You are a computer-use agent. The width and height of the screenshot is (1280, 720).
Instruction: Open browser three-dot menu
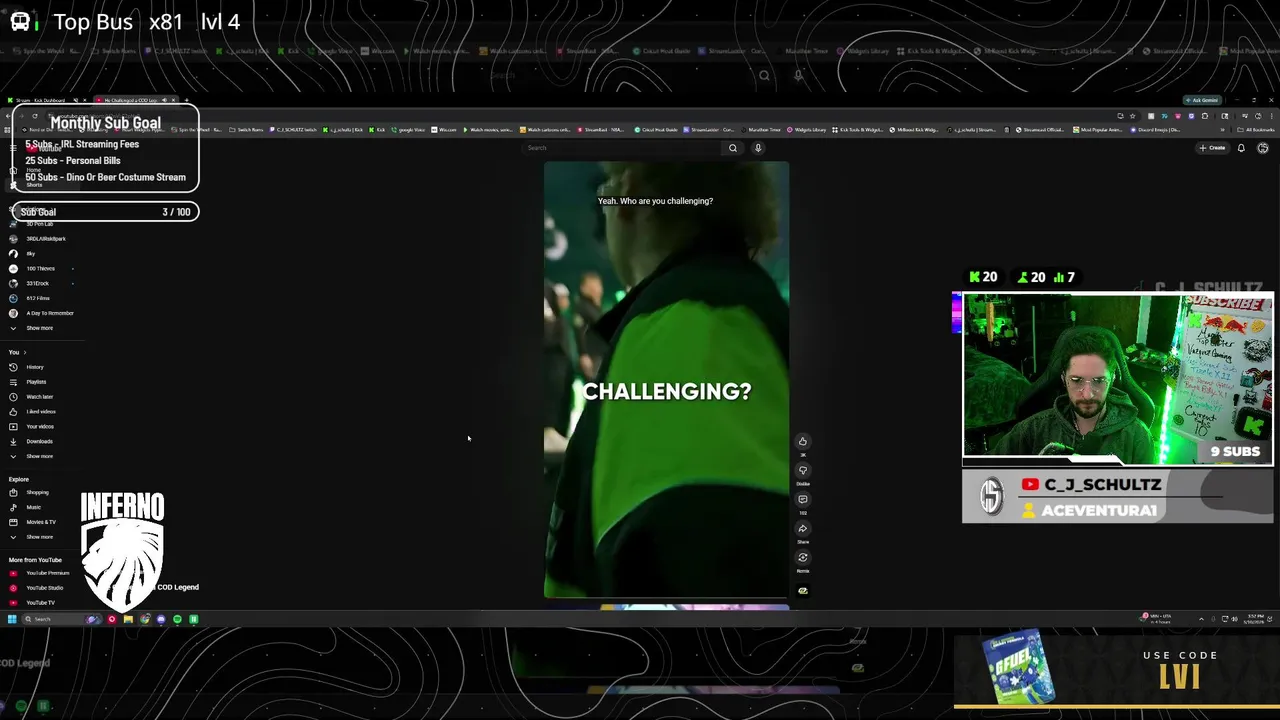pos(1269,116)
